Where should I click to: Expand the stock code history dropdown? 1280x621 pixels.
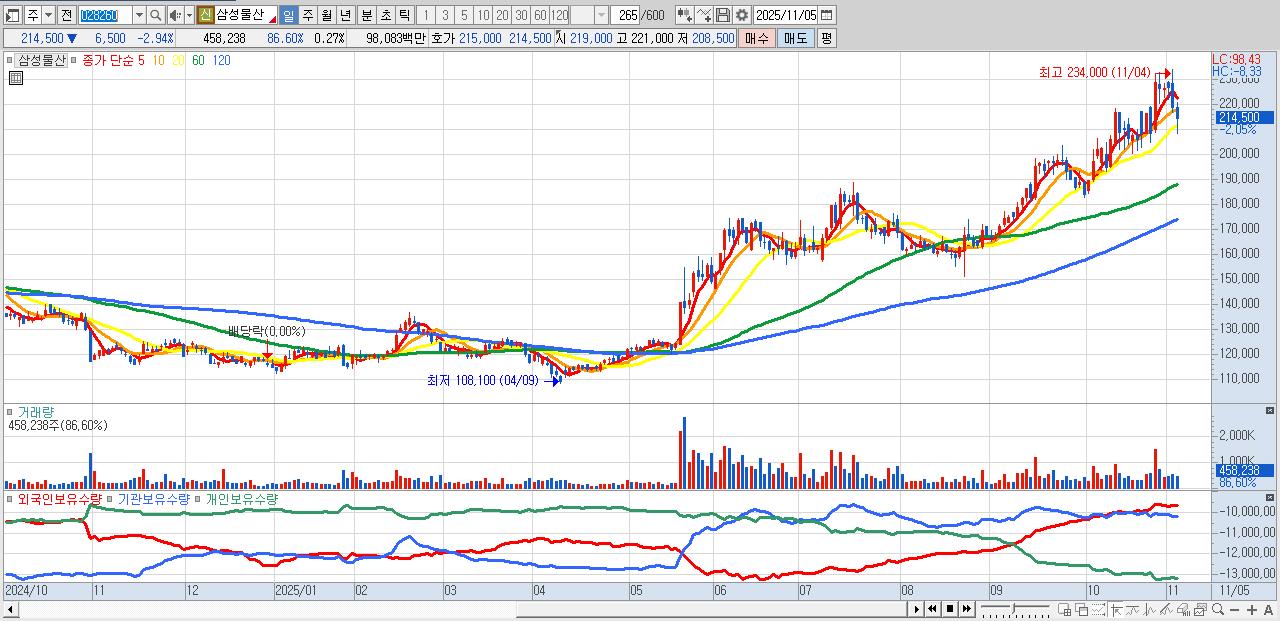click(139, 15)
